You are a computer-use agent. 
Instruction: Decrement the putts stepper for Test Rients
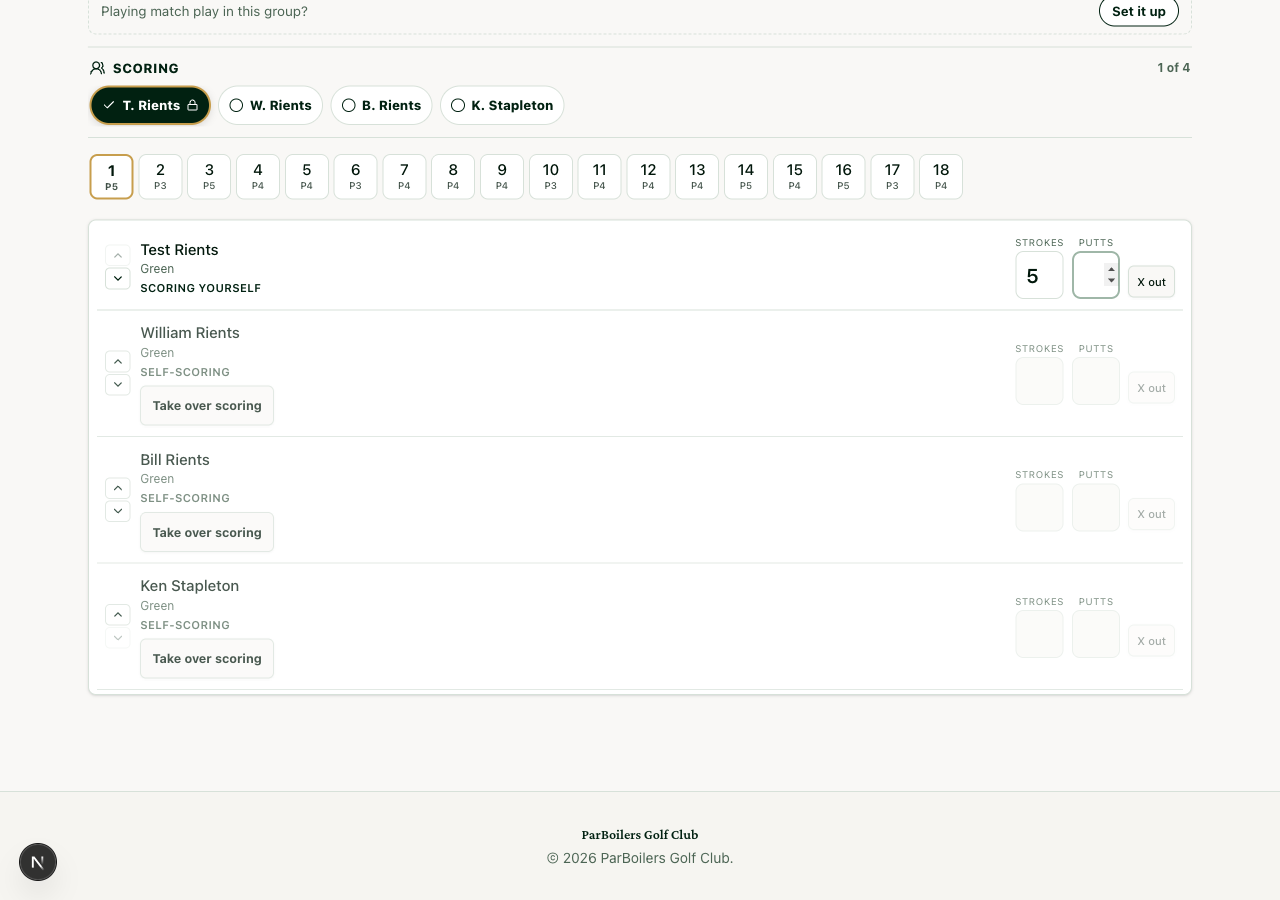1111,281
